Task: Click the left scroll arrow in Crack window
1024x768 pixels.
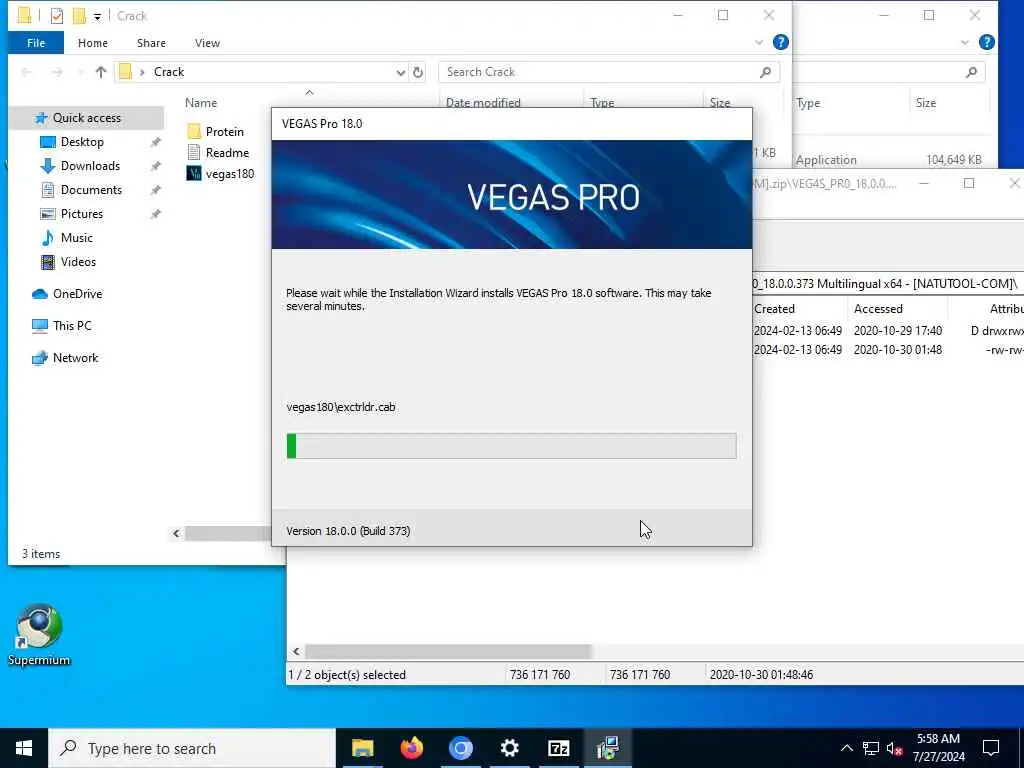Action: tap(176, 534)
